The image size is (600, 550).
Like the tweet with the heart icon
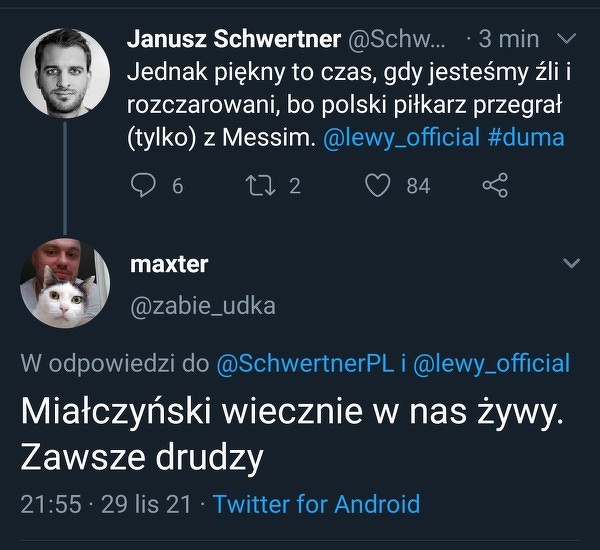[377, 185]
